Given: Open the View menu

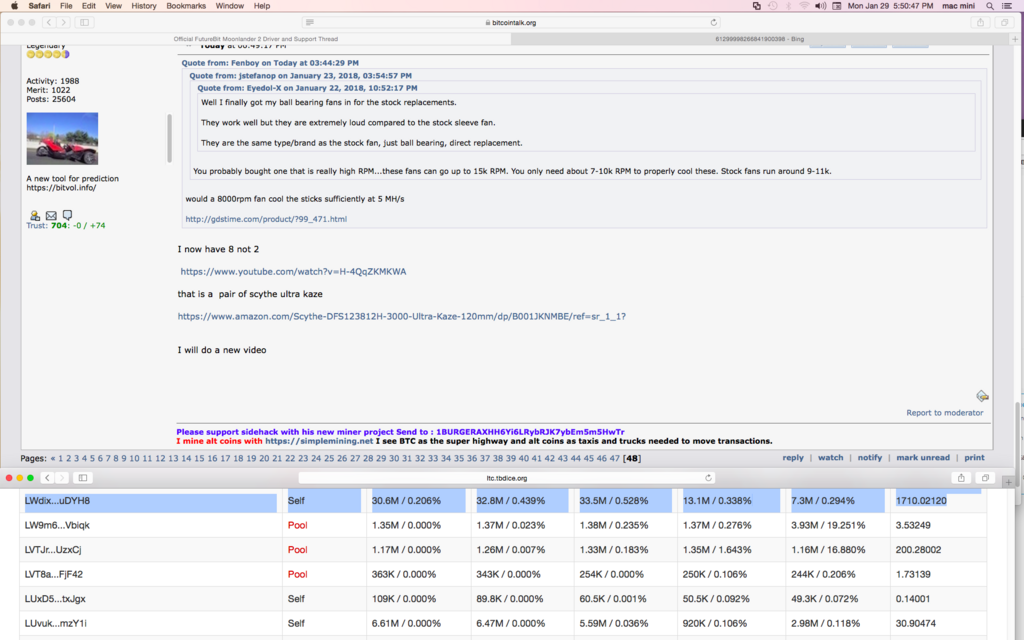Looking at the screenshot, I should coord(114,6).
